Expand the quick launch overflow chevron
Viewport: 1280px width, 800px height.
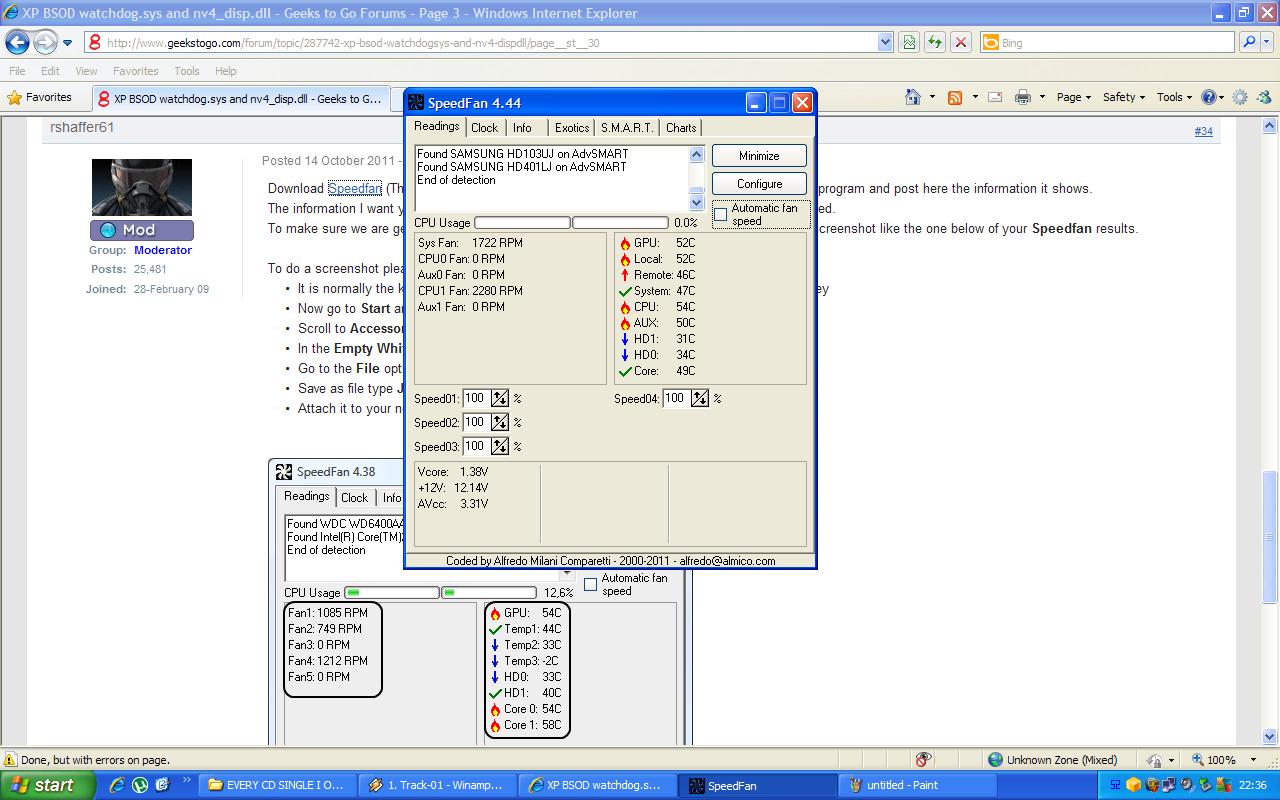187,781
